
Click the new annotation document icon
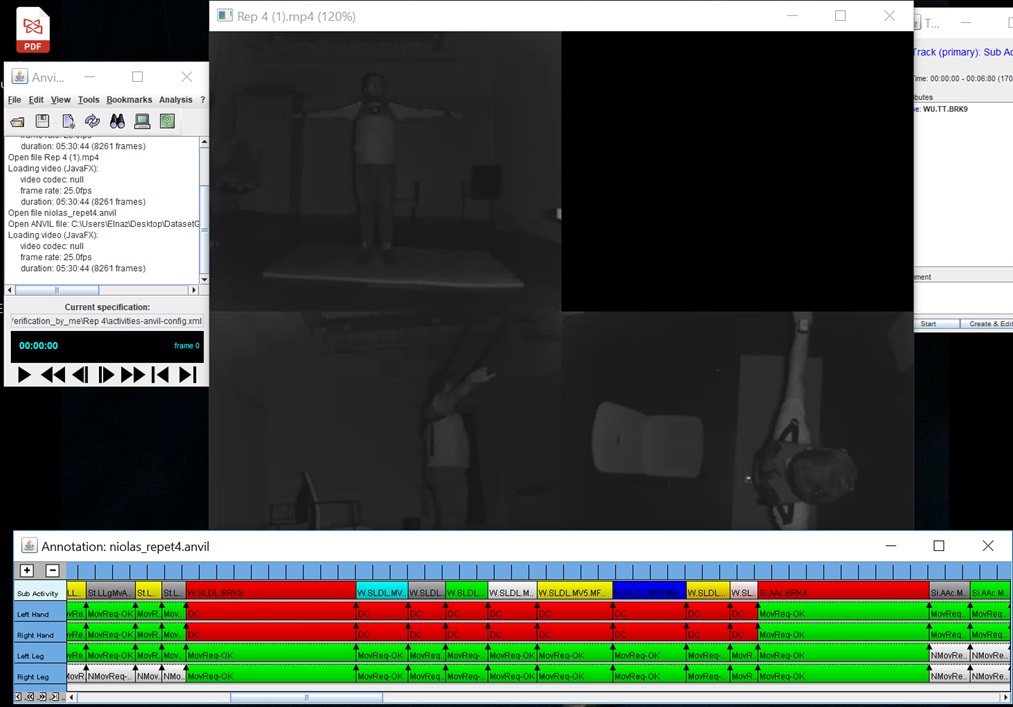click(67, 121)
